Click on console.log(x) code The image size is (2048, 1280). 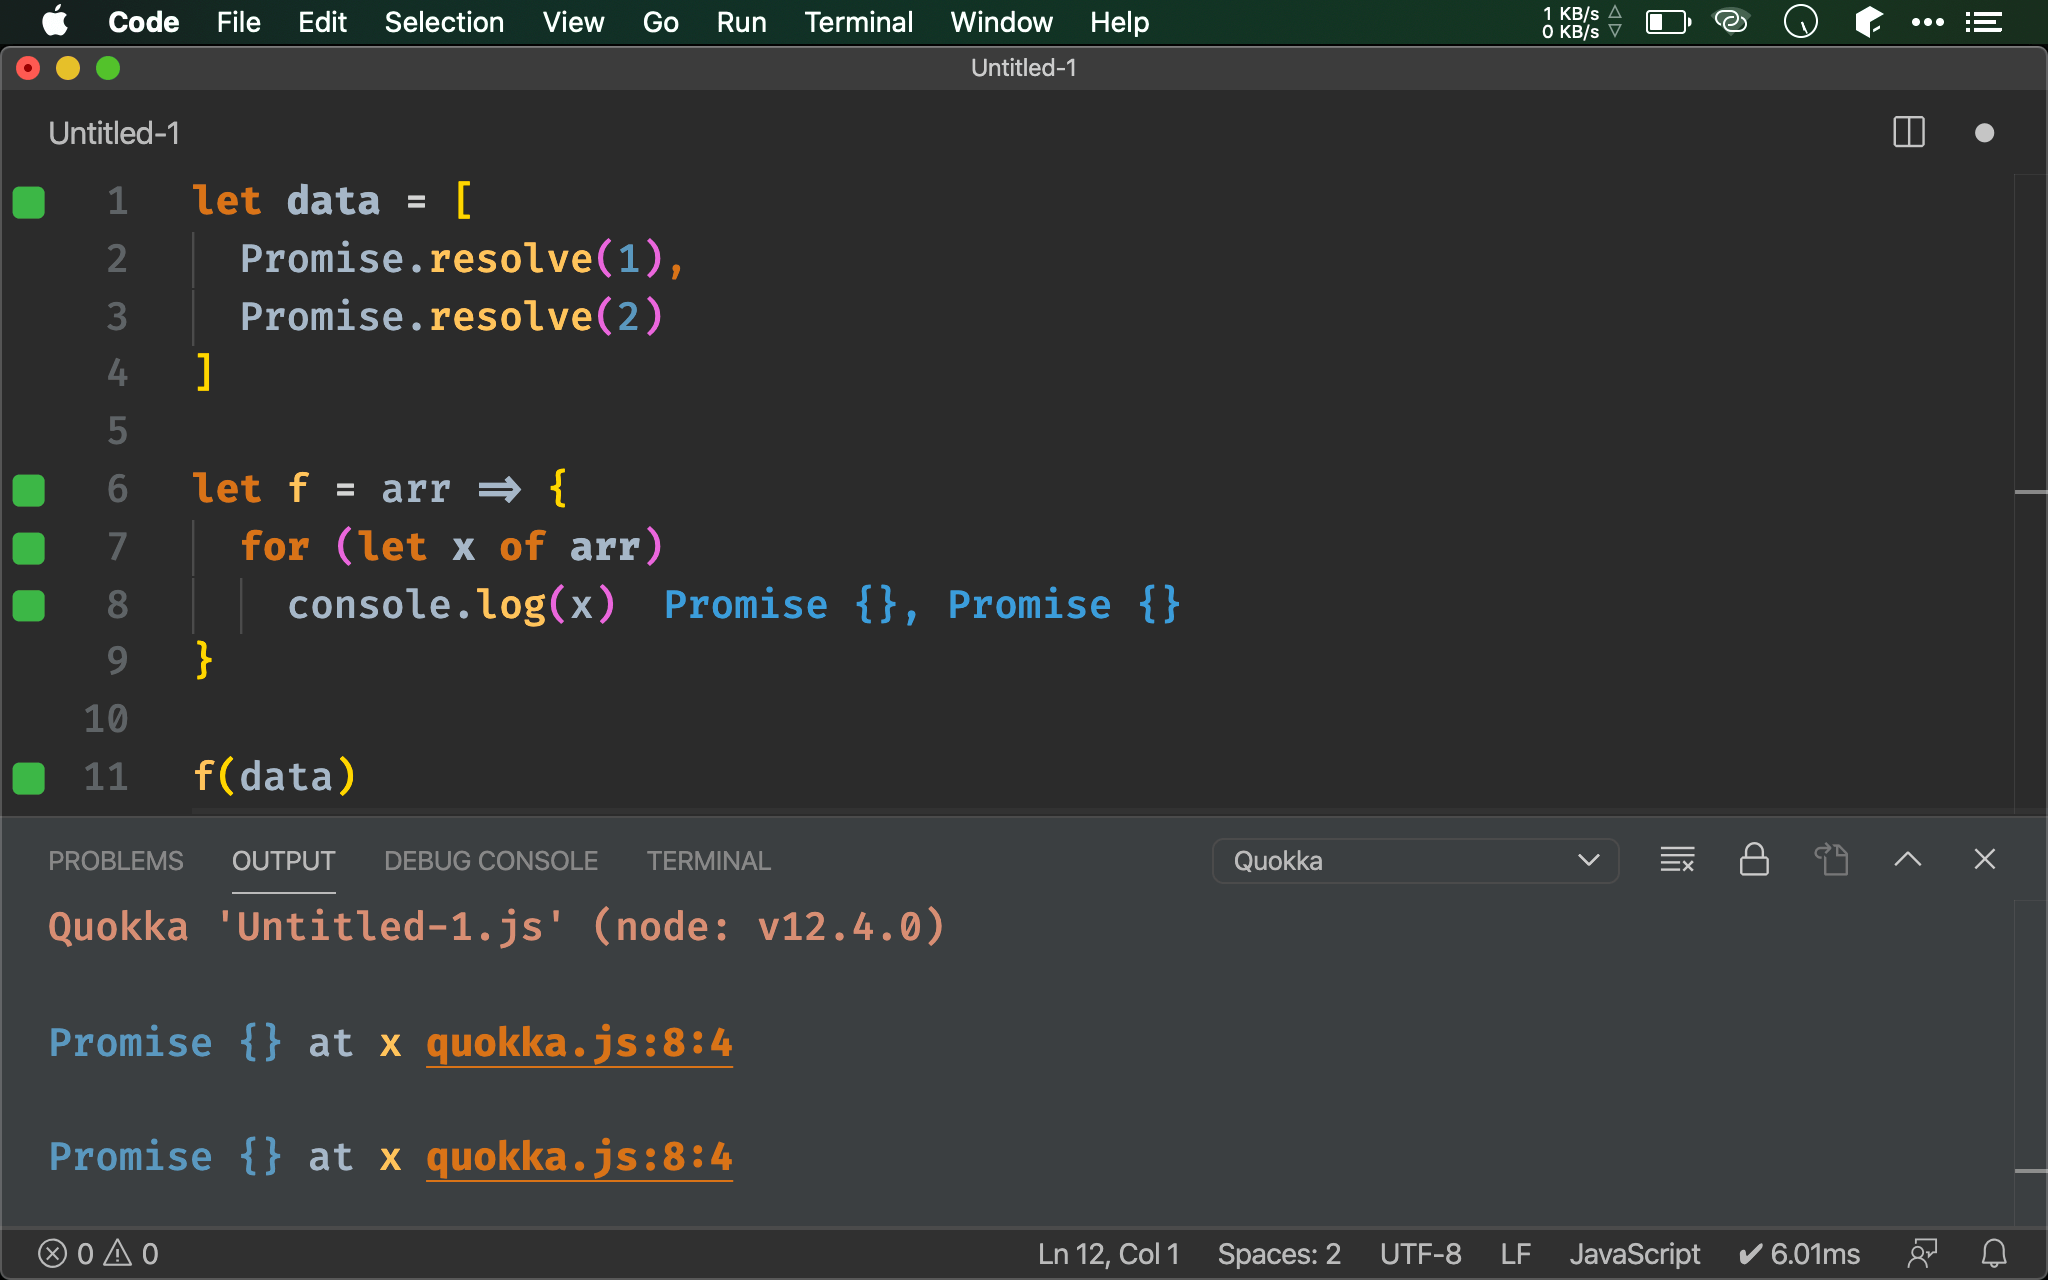tap(451, 605)
